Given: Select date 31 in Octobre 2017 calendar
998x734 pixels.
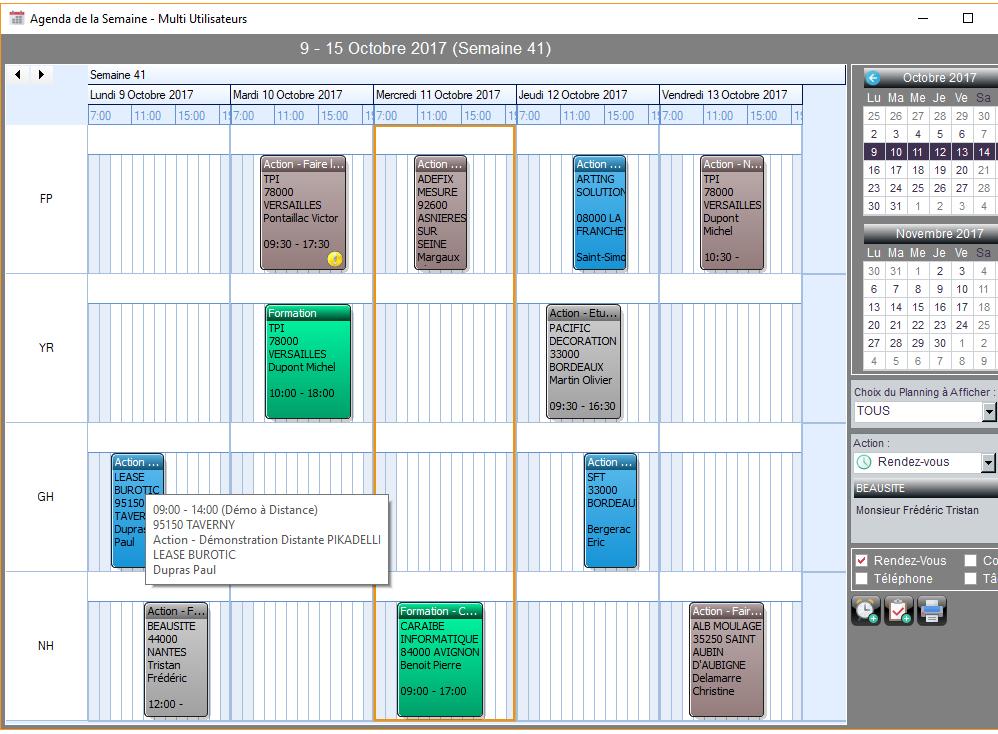Looking at the screenshot, I should click(x=896, y=206).
